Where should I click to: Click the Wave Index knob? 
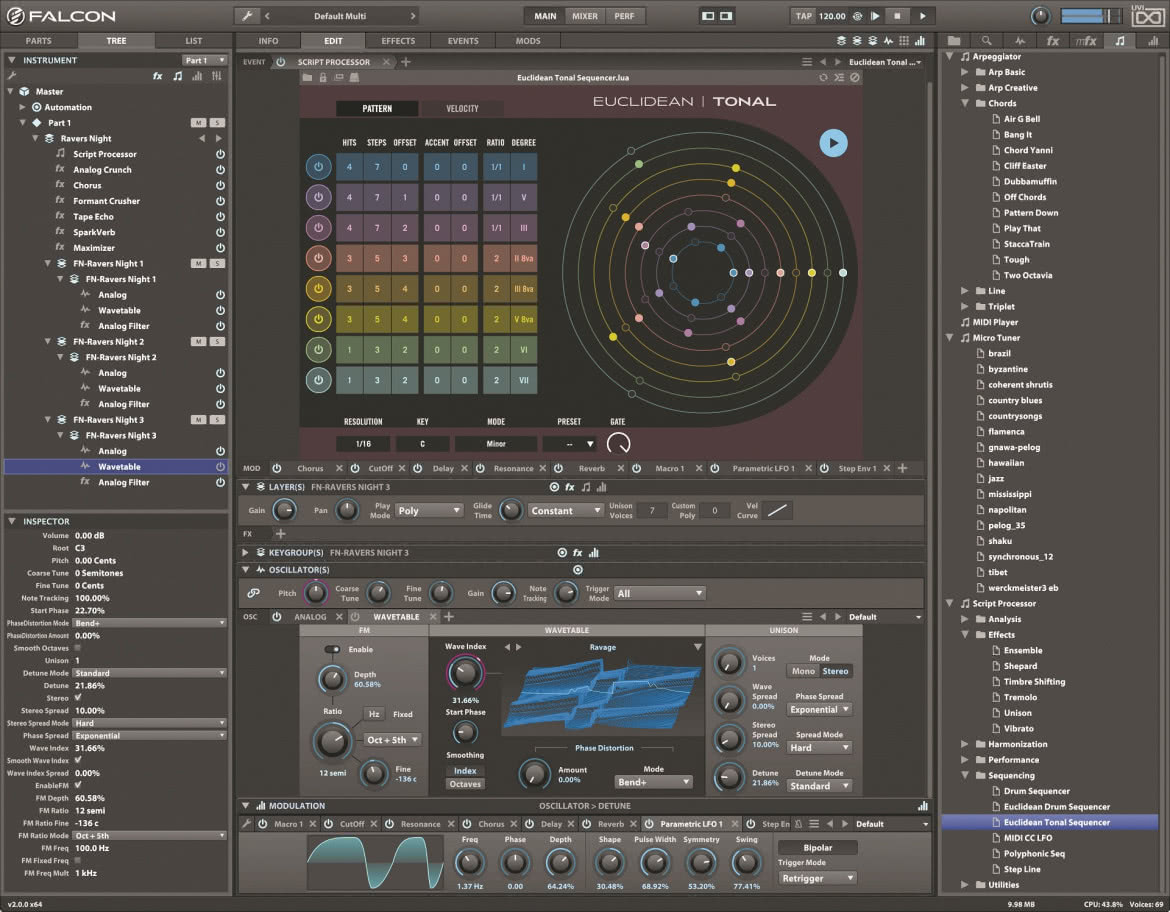click(464, 673)
